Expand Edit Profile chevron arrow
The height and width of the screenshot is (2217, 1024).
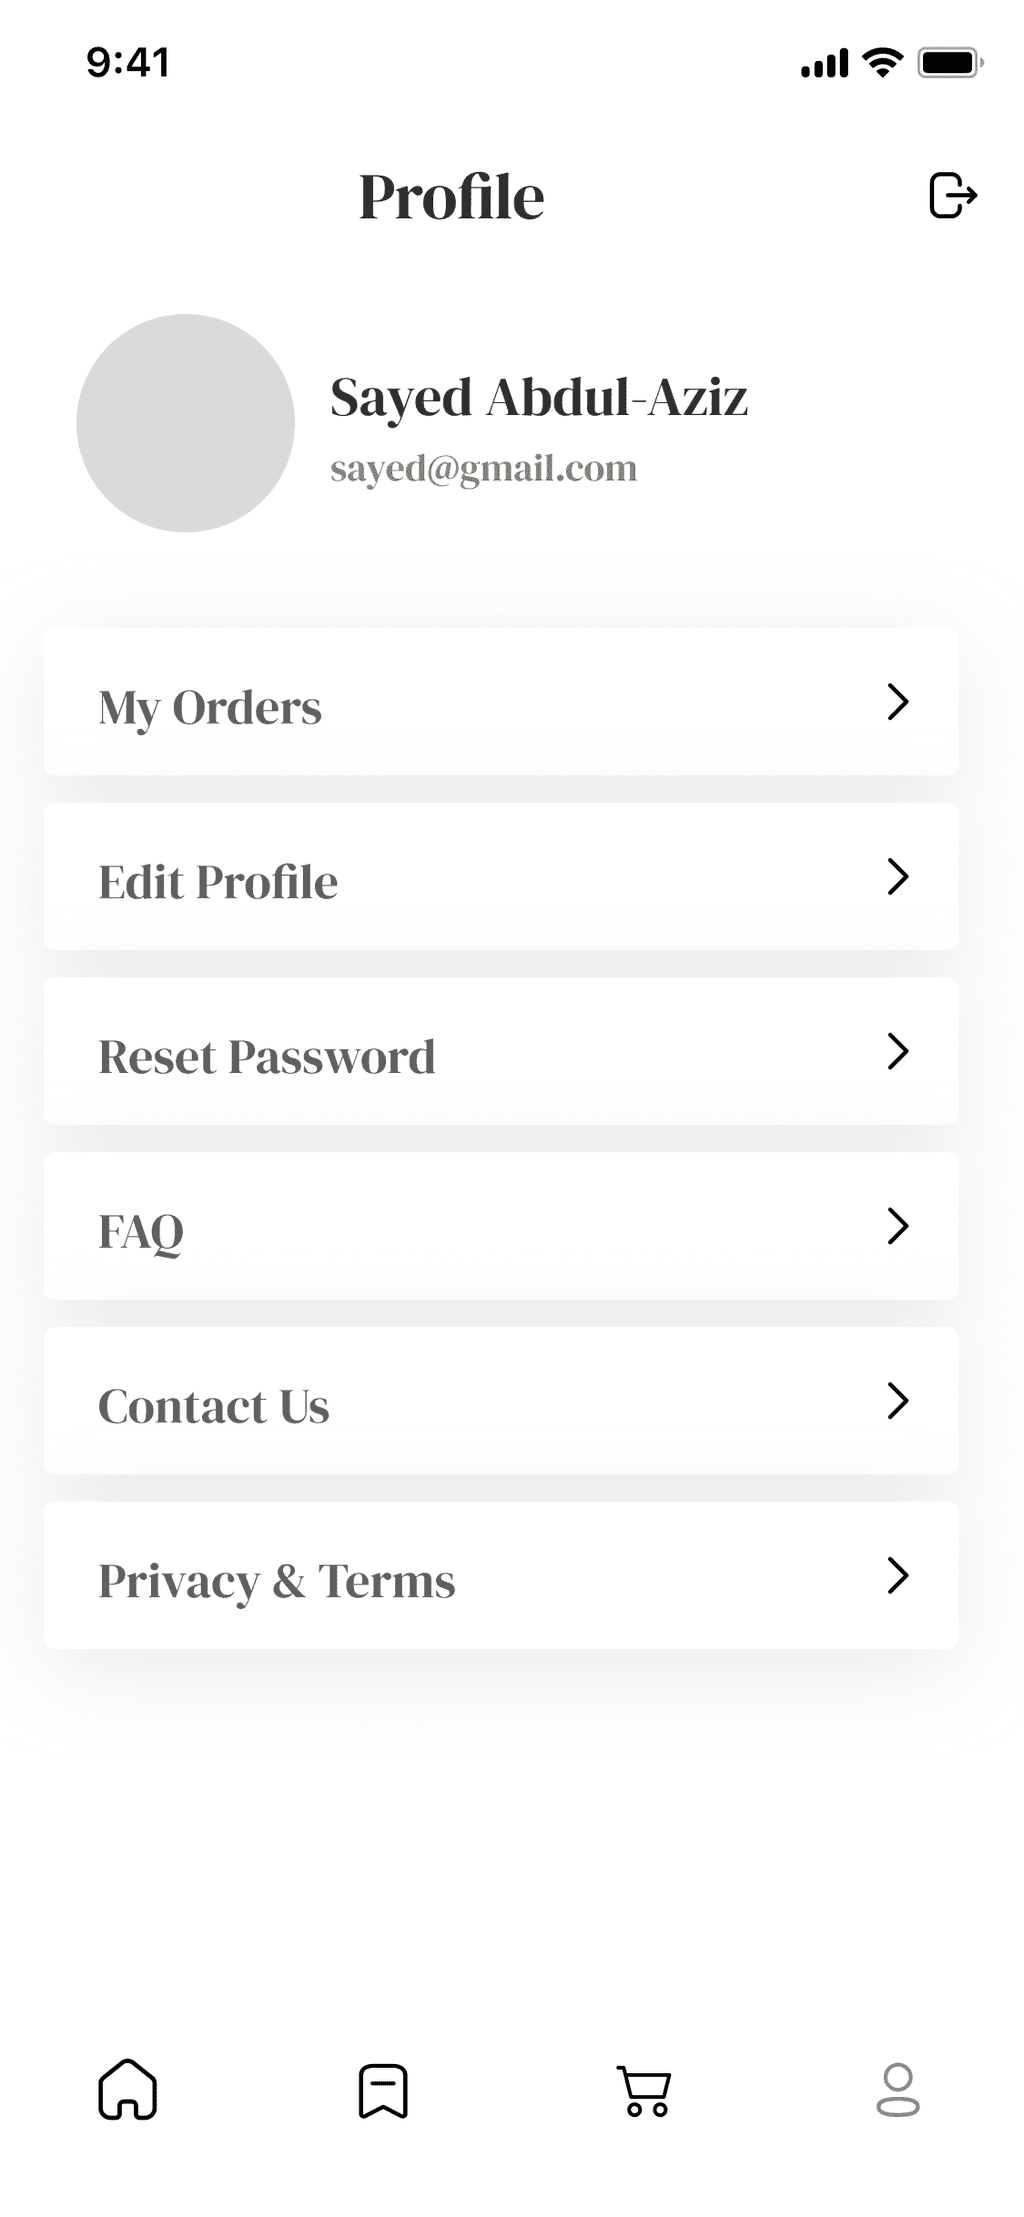click(x=897, y=877)
